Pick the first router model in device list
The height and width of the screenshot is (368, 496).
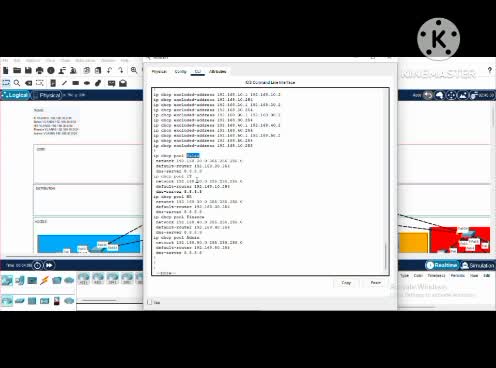(x=83, y=278)
